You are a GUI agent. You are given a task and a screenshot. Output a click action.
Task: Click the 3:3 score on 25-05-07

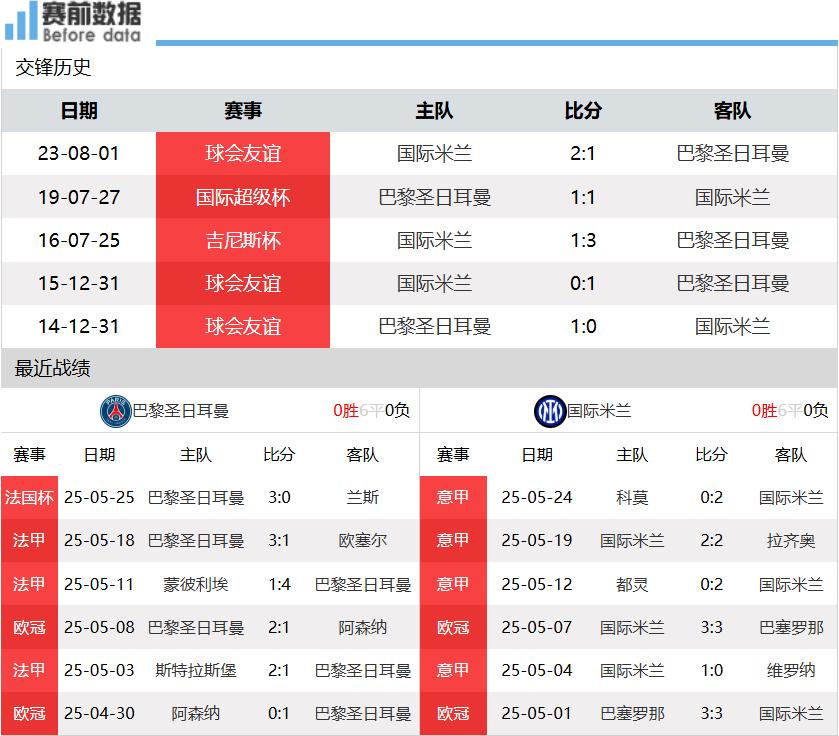click(x=712, y=627)
